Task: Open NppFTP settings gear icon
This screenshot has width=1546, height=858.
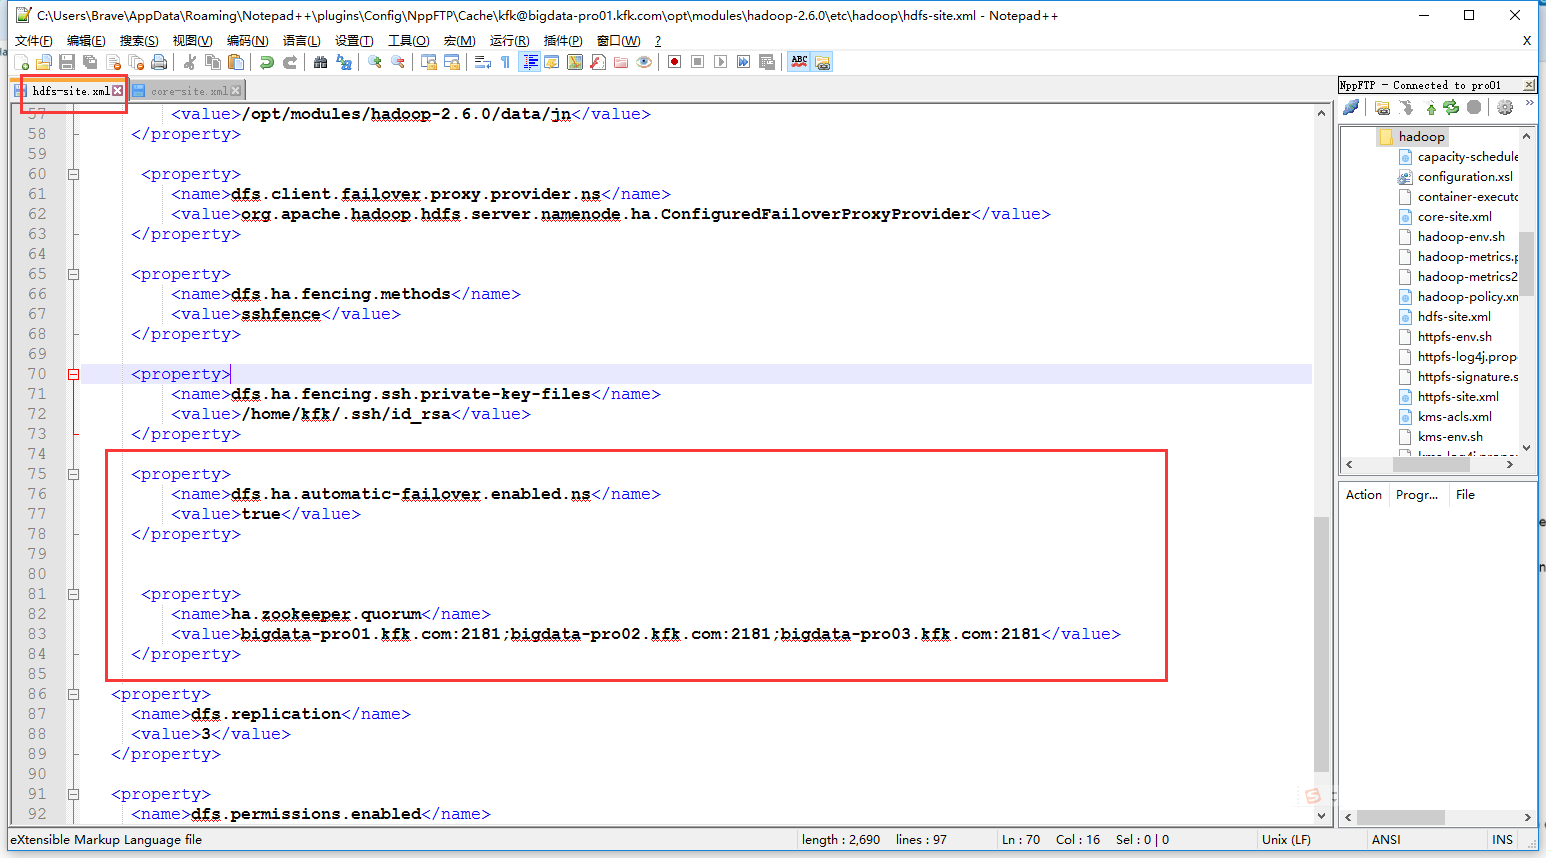Action: pos(1505,107)
